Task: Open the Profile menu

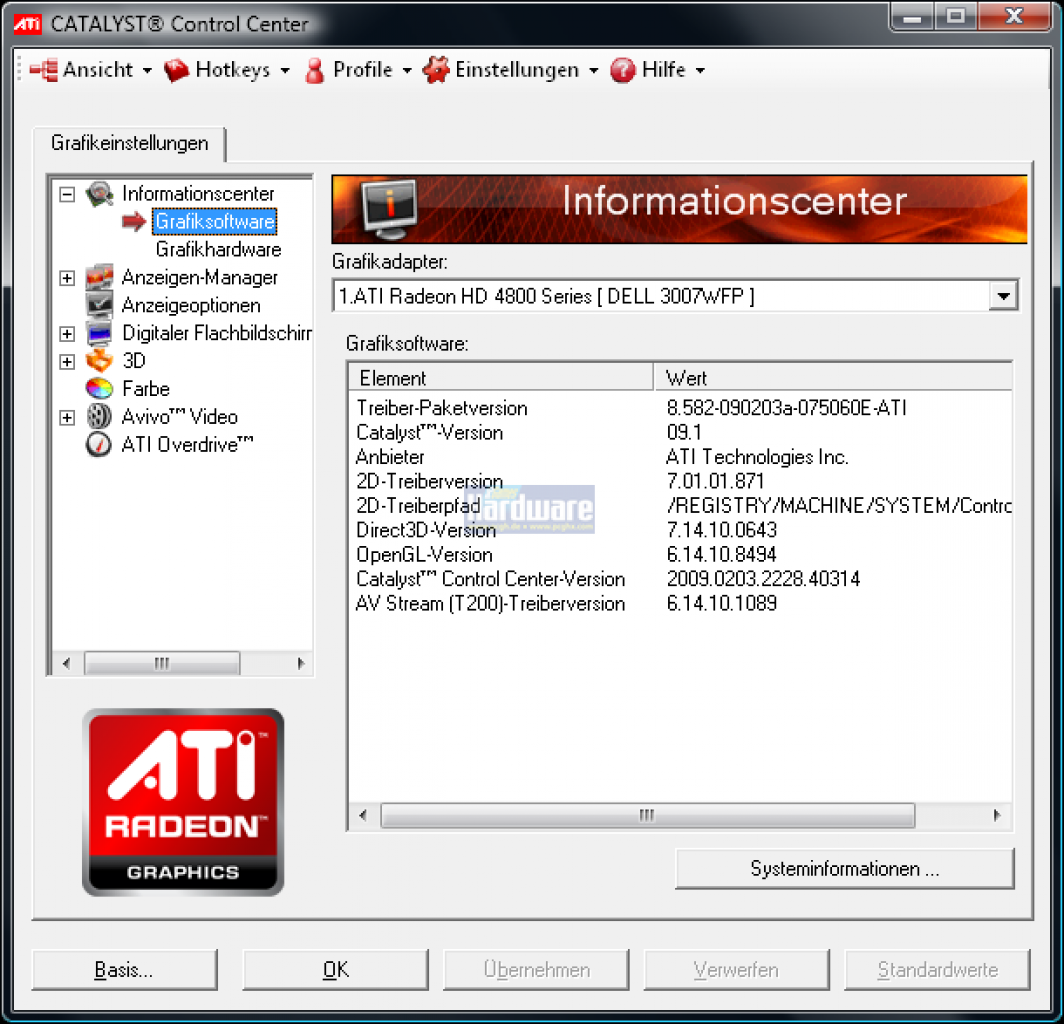Action: click(358, 70)
